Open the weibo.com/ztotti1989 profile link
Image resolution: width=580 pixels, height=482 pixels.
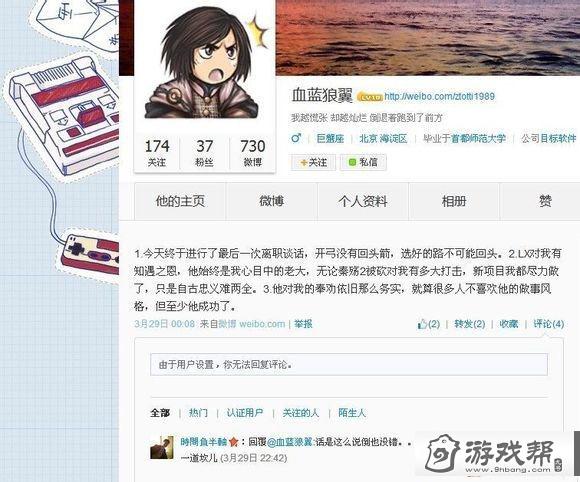[439, 97]
